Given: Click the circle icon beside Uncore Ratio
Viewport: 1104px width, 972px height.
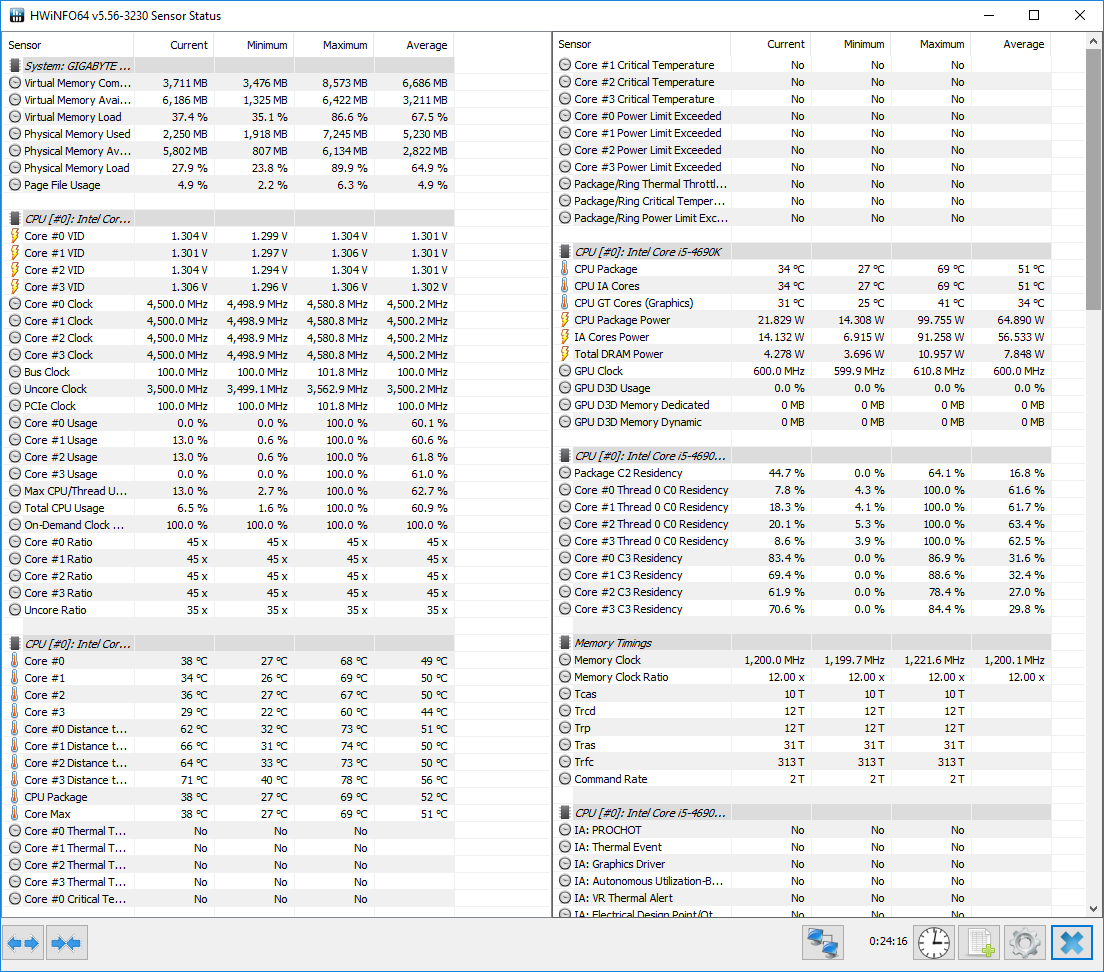Looking at the screenshot, I should pos(15,610).
